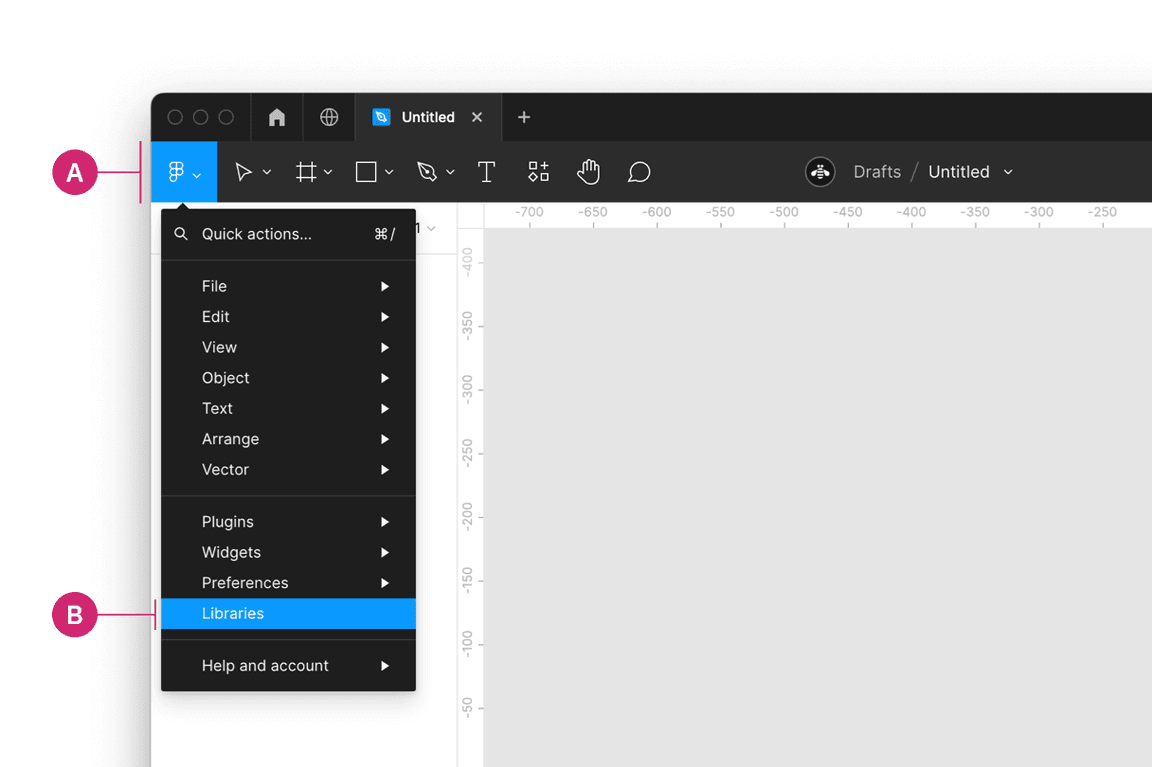Click the bee user avatar
Image resolution: width=1152 pixels, height=767 pixels.
coord(820,172)
